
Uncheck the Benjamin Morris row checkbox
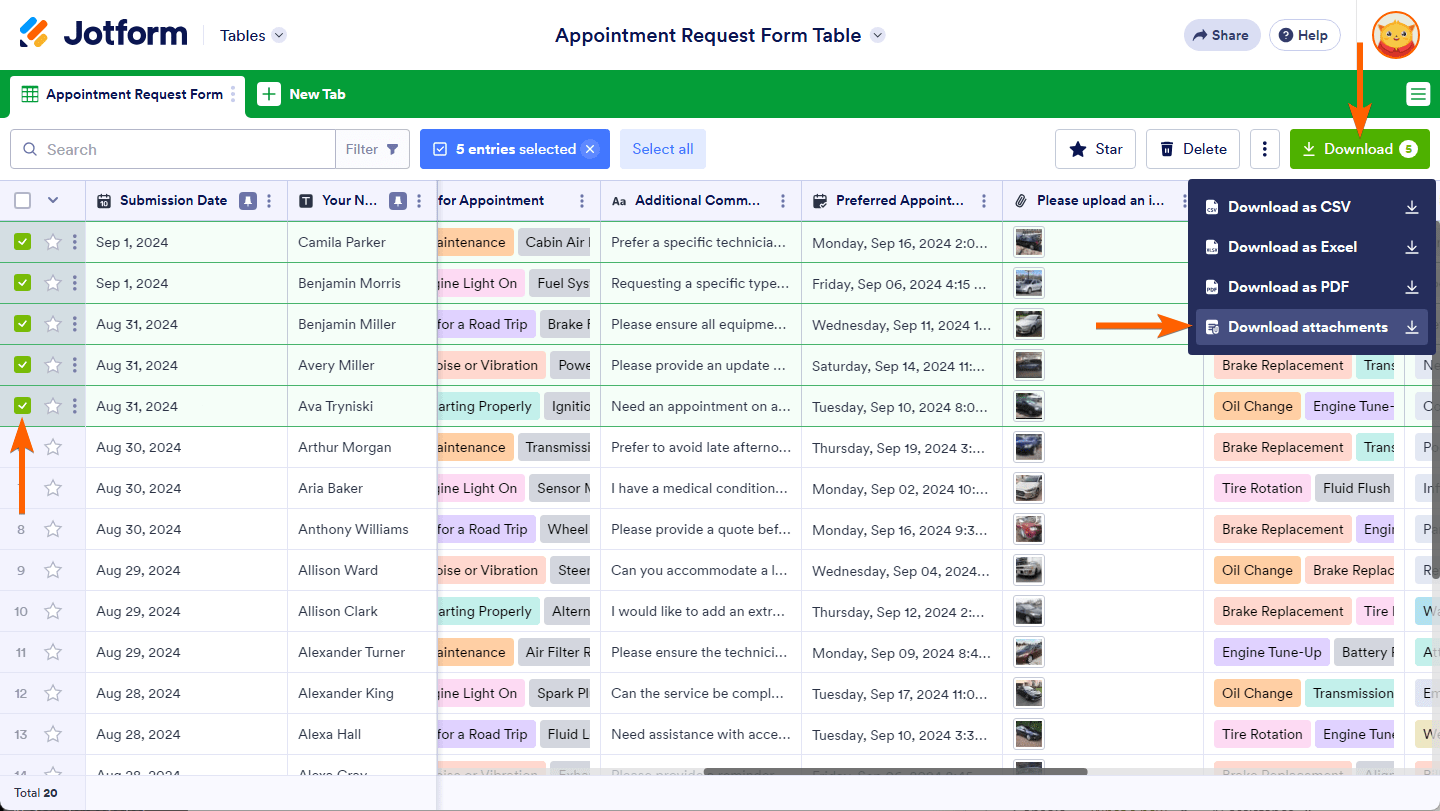tap(23, 283)
